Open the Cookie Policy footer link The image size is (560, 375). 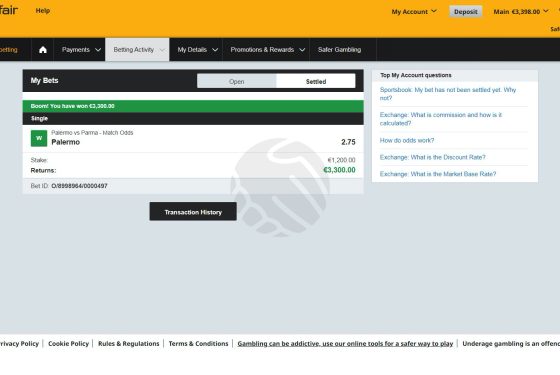(68, 344)
